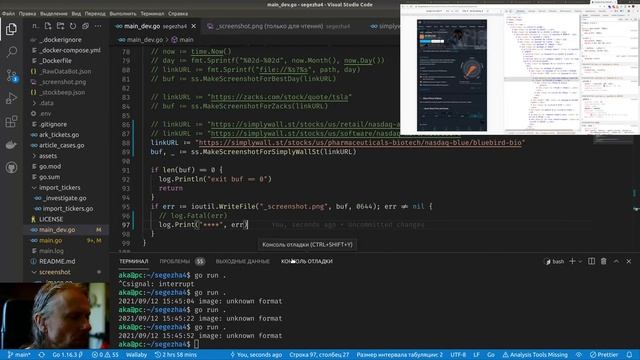Open Source Control view with badge
Image resolution: width=640 pixels, height=360 pixels.
tap(11, 75)
